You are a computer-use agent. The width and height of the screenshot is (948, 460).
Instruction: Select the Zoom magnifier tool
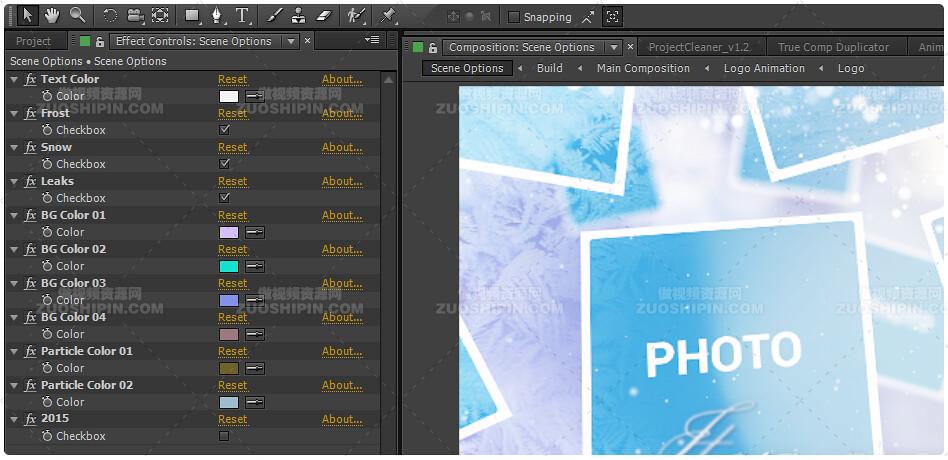point(77,15)
